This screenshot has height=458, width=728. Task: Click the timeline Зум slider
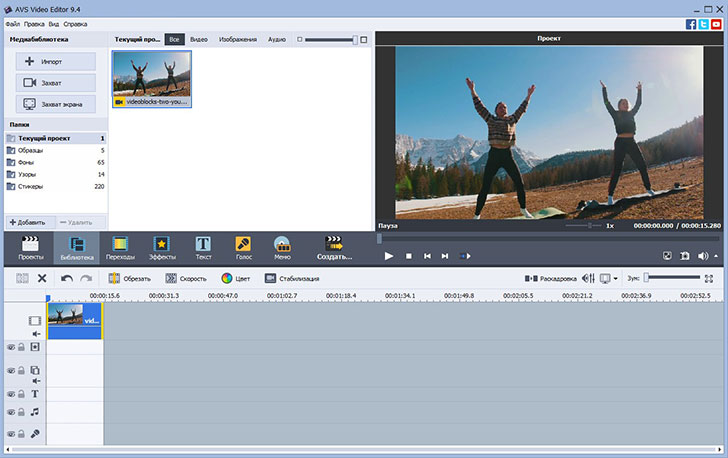671,277
